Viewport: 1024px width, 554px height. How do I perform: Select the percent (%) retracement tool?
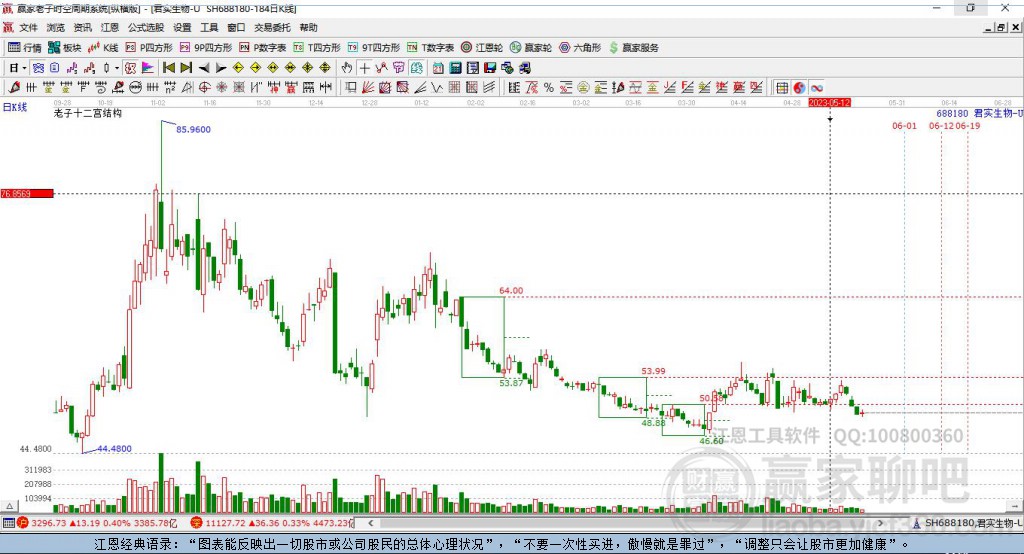(x=549, y=87)
